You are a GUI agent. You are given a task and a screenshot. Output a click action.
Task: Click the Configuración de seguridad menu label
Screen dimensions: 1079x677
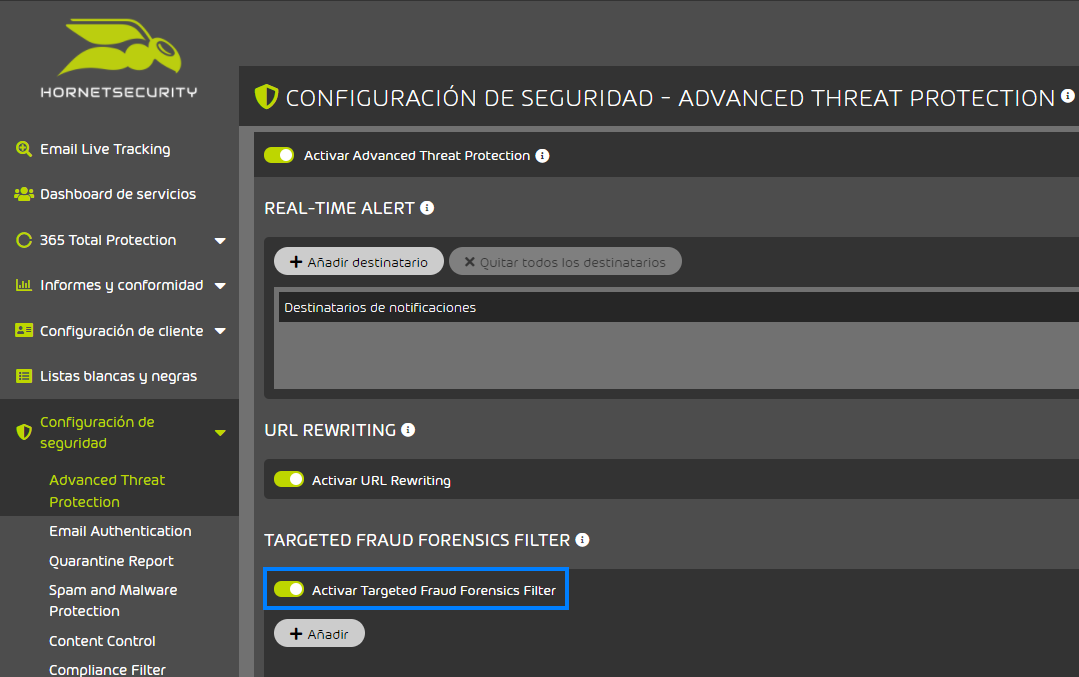tap(97, 433)
